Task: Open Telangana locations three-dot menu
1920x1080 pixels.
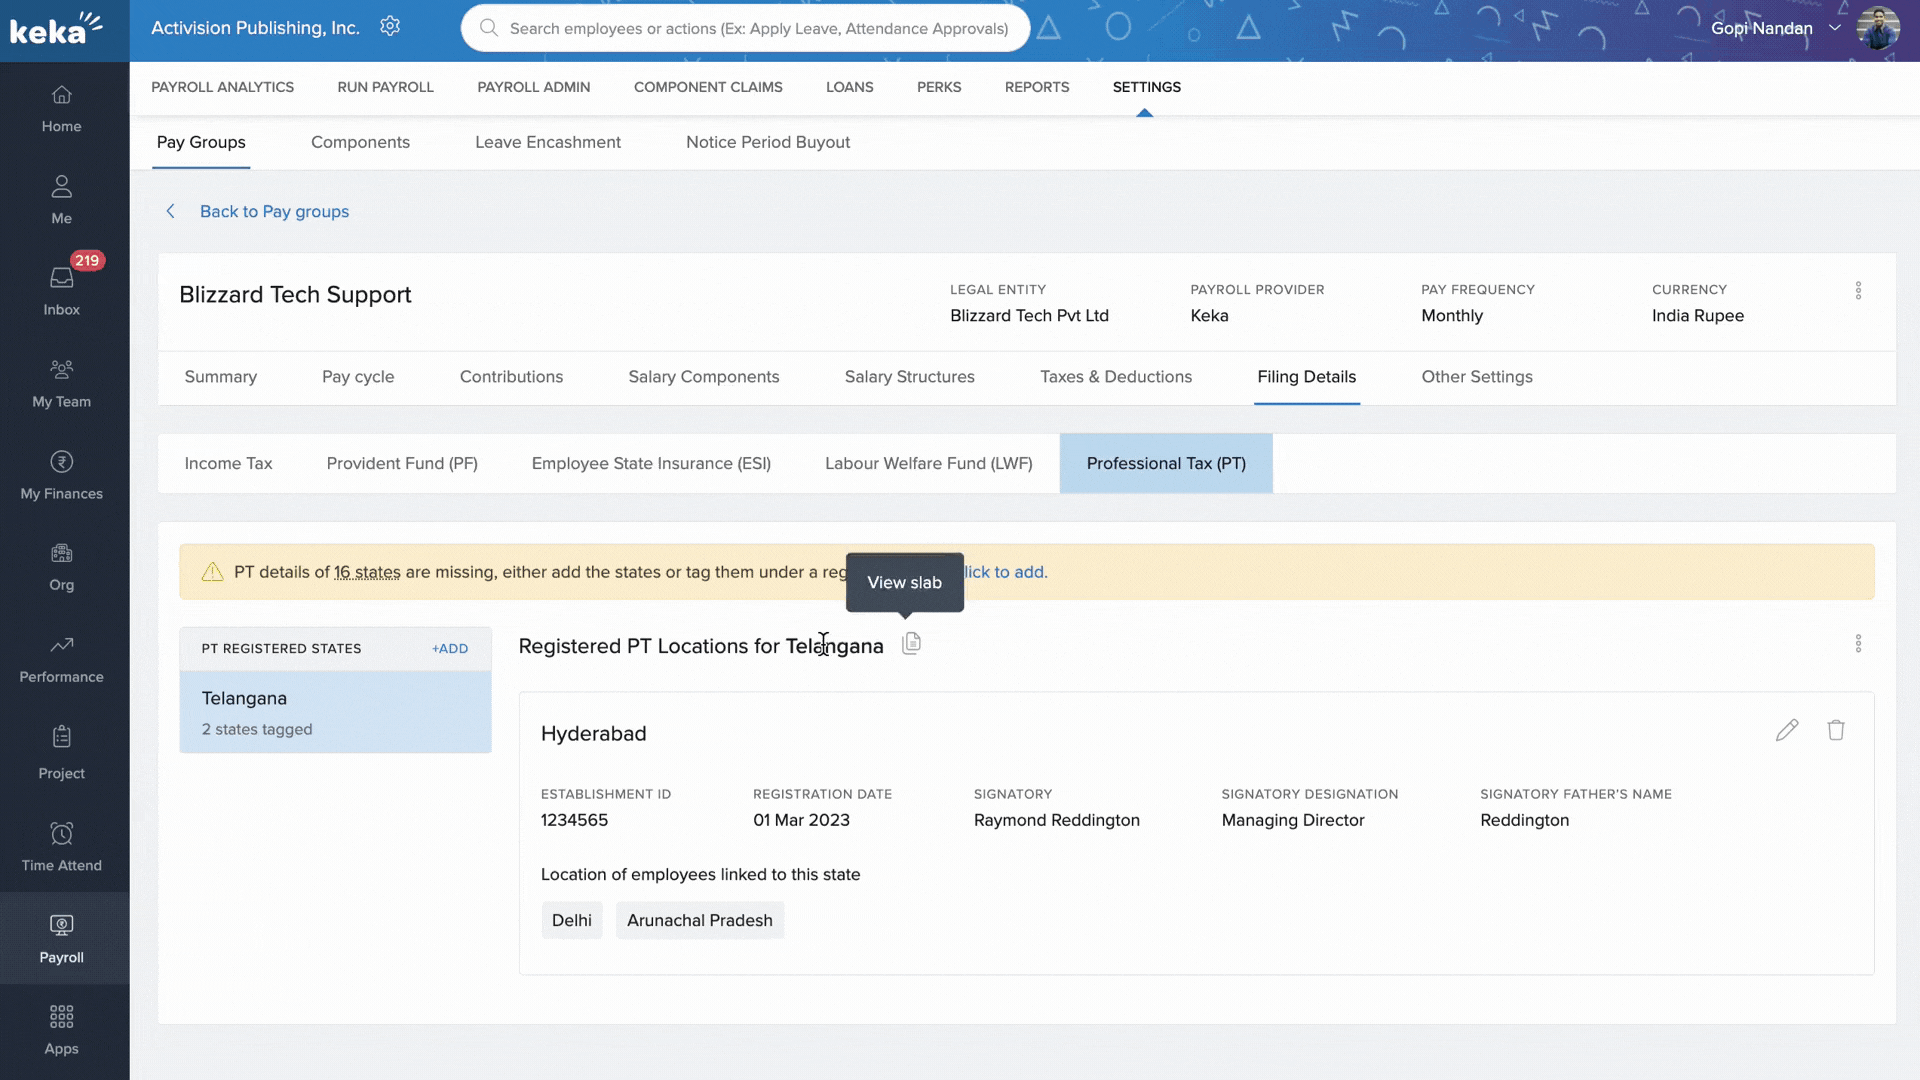Action: pyautogui.click(x=1858, y=644)
